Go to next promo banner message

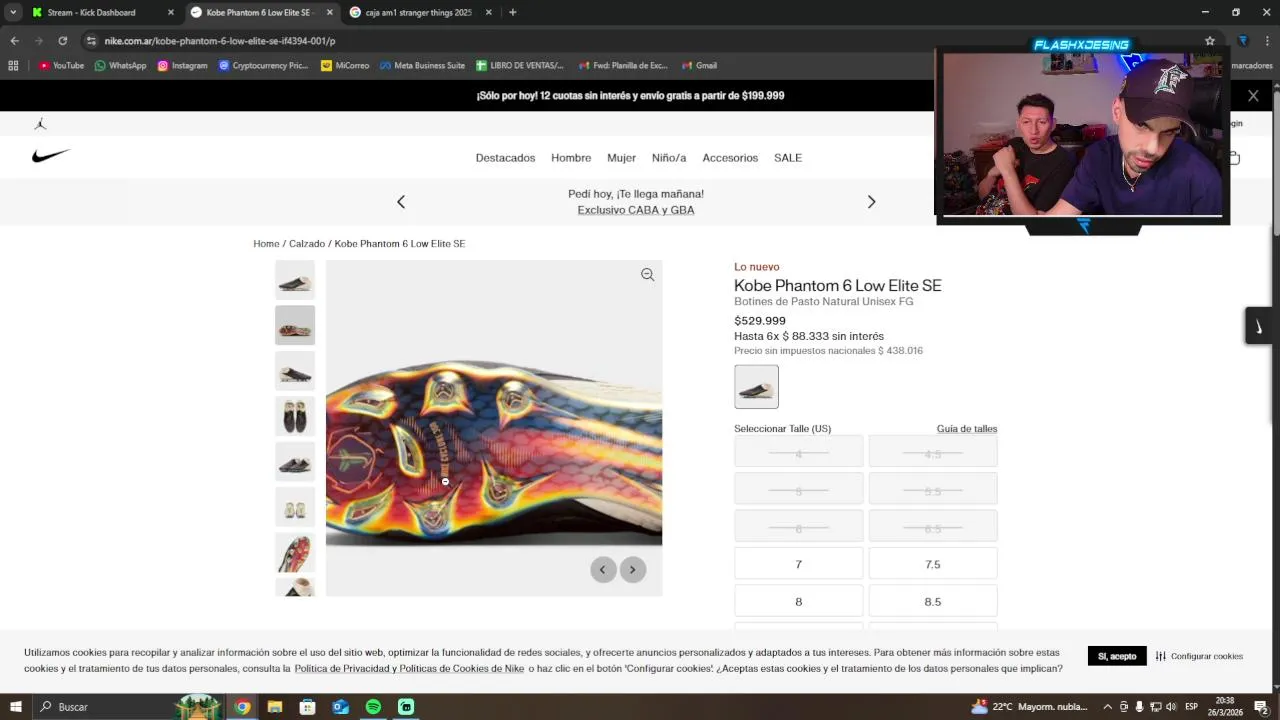click(x=871, y=202)
